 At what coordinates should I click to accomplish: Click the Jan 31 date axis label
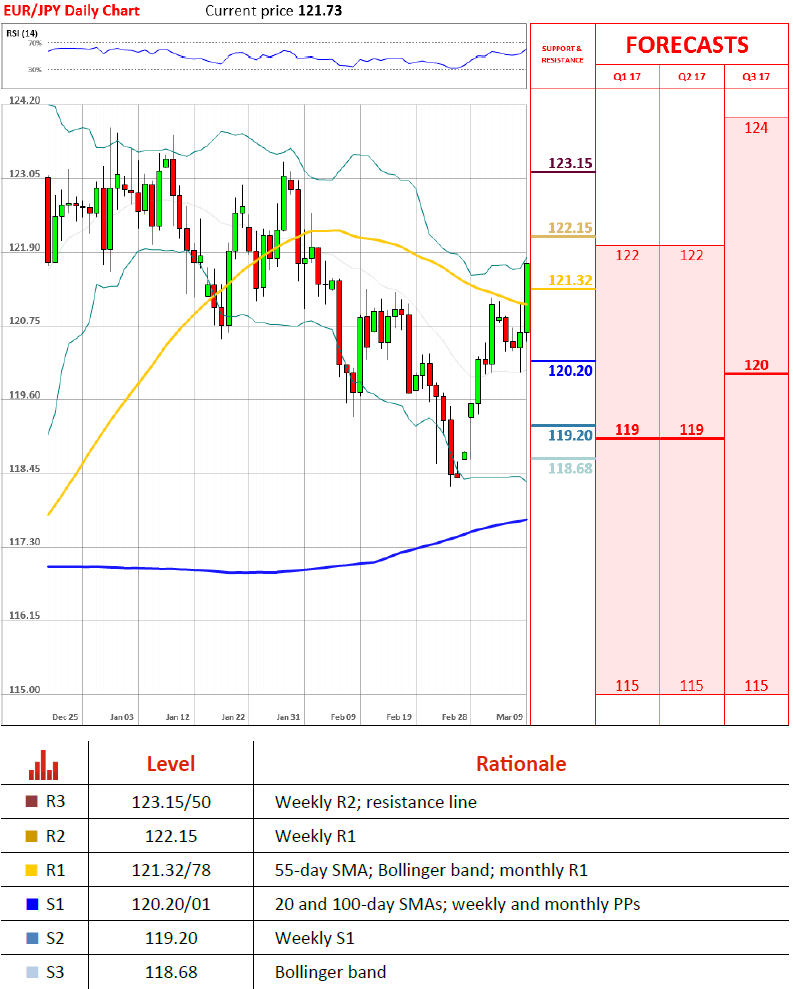pyautogui.click(x=288, y=717)
